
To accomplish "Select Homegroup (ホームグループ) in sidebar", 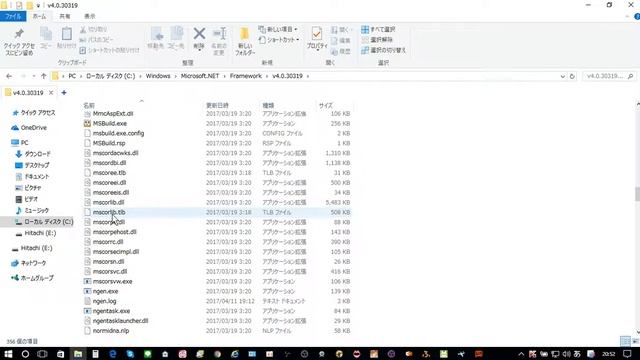I will [x=33, y=278].
